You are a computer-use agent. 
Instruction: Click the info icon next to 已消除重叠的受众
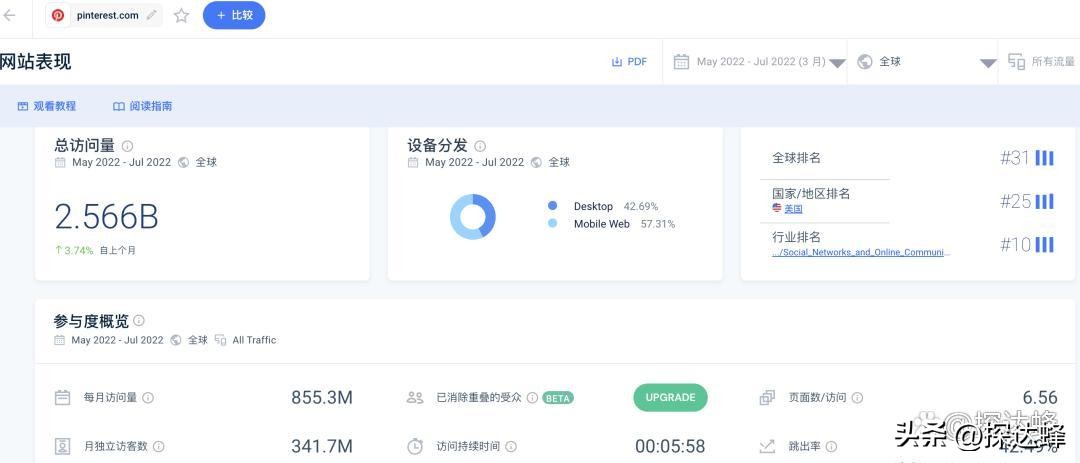(x=532, y=398)
